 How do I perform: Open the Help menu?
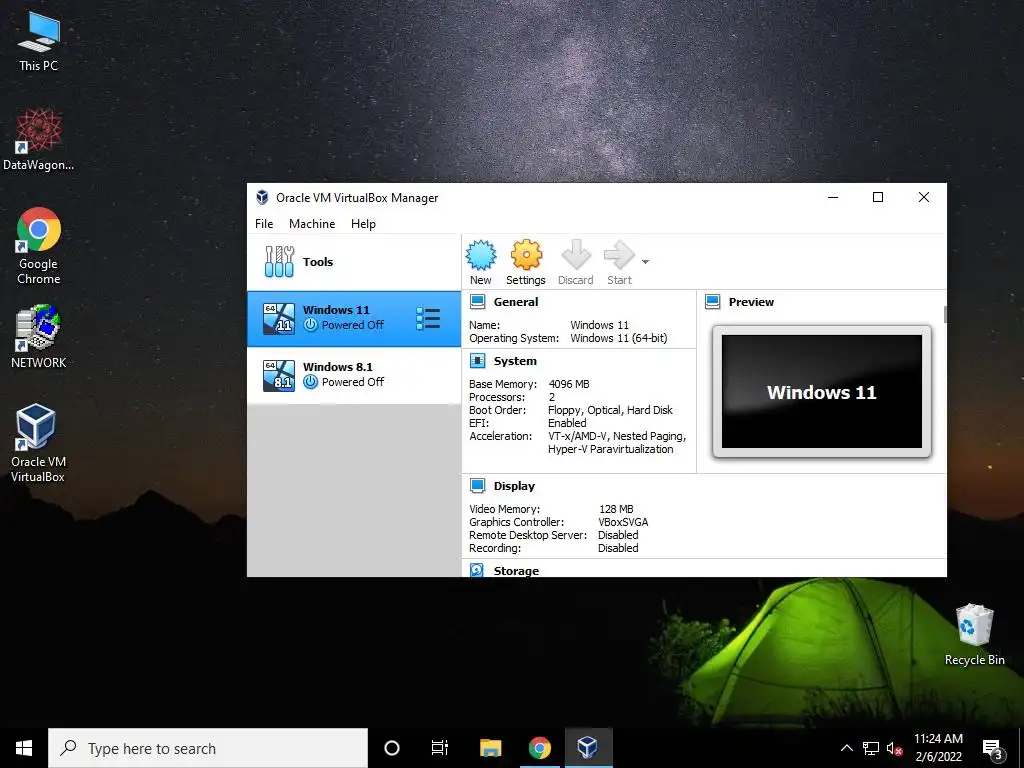(363, 223)
